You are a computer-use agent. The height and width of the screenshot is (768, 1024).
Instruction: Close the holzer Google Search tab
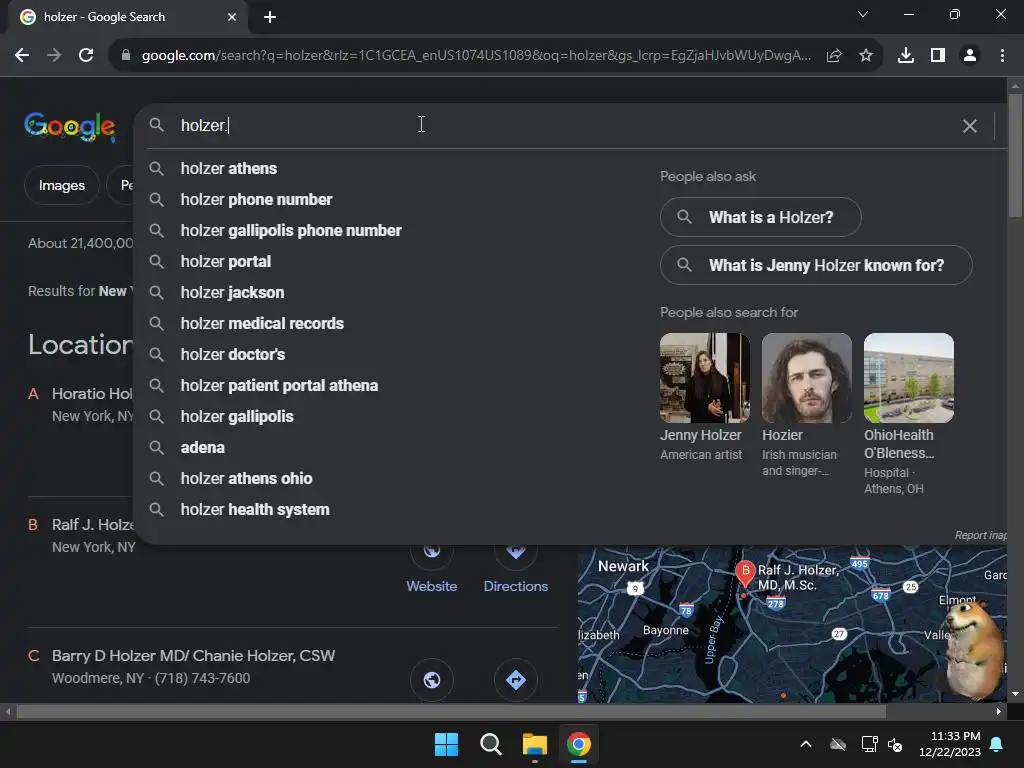point(232,17)
